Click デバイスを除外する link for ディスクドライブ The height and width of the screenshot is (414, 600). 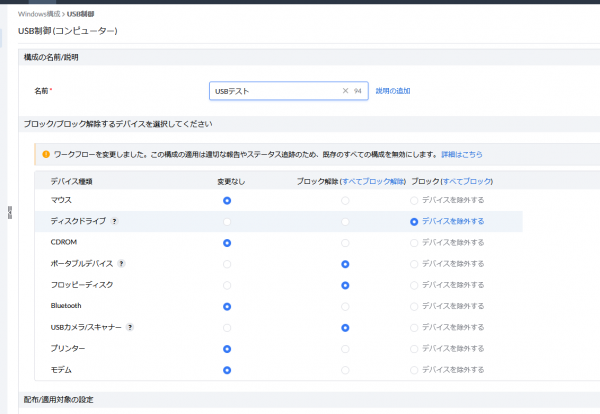[453, 221]
